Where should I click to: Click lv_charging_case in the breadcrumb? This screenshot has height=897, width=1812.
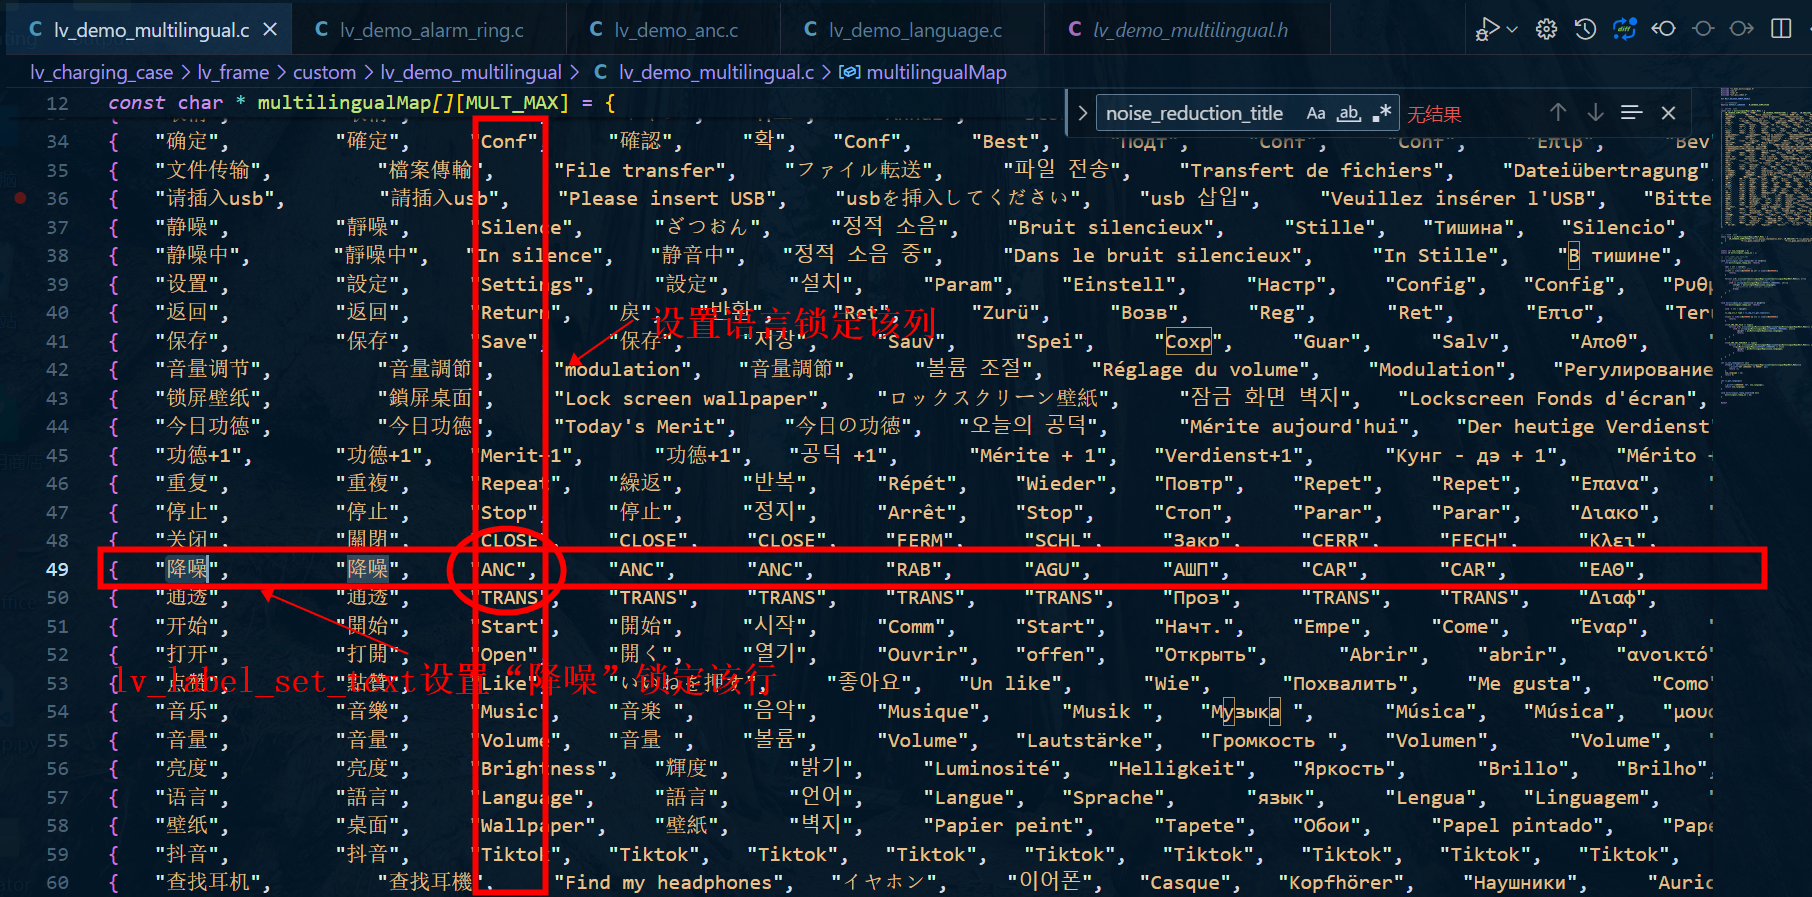[x=101, y=72]
